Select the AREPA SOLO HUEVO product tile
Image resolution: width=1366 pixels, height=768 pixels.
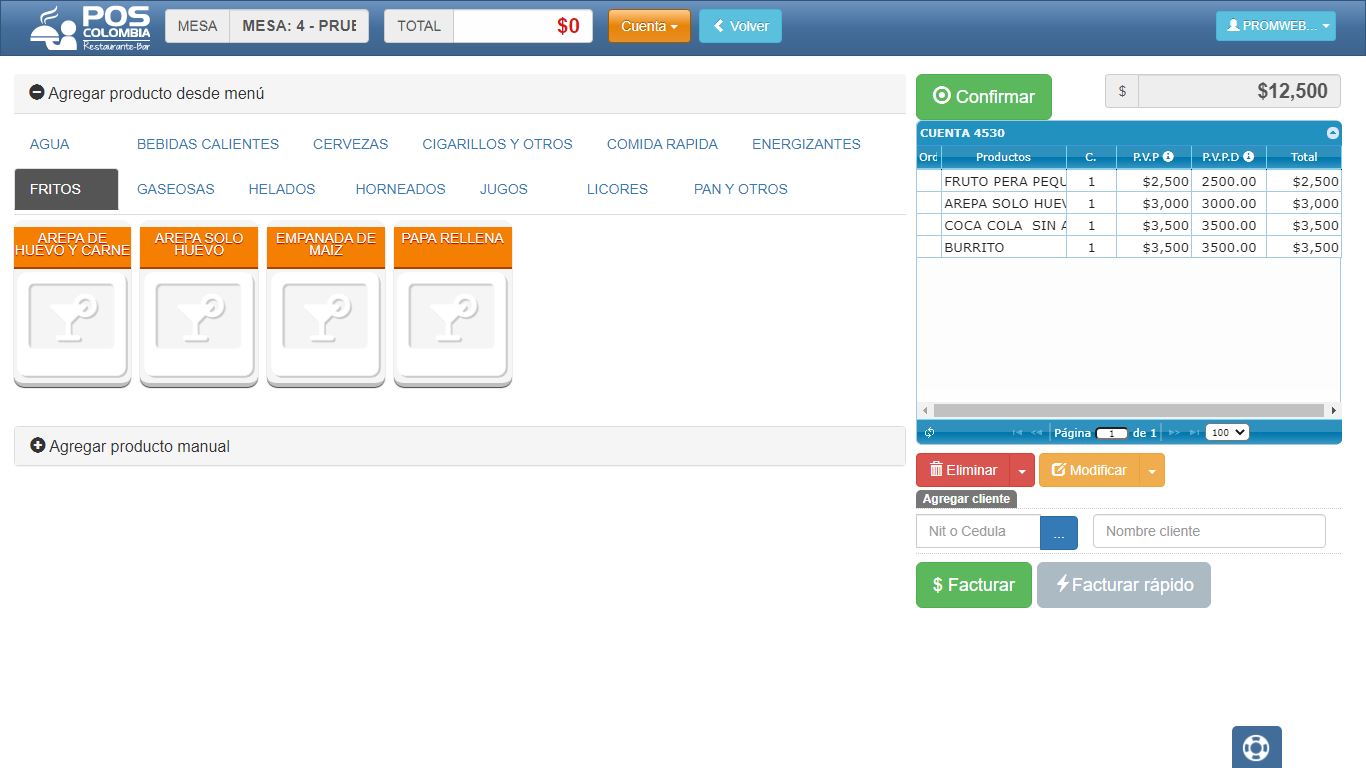click(199, 304)
